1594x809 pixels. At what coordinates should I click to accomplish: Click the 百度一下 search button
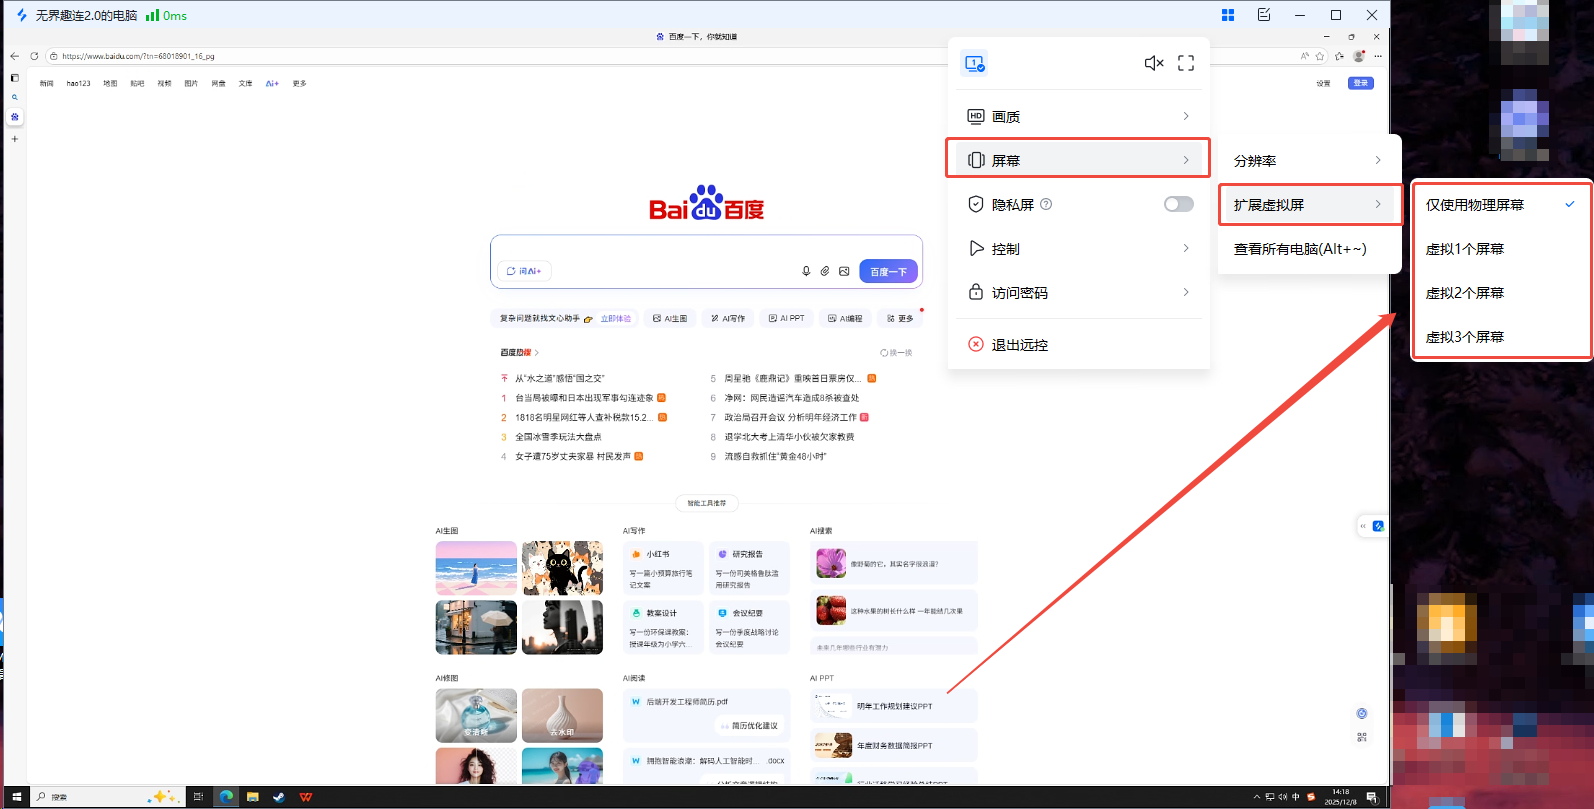tap(888, 271)
